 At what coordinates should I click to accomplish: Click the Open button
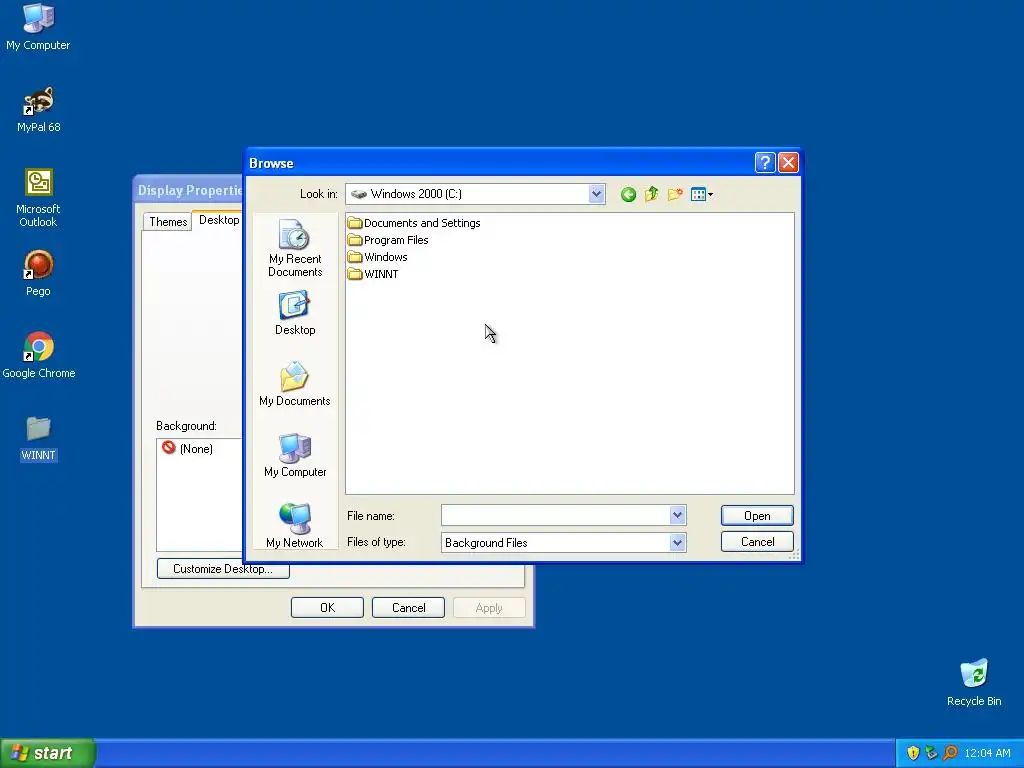[x=757, y=515]
